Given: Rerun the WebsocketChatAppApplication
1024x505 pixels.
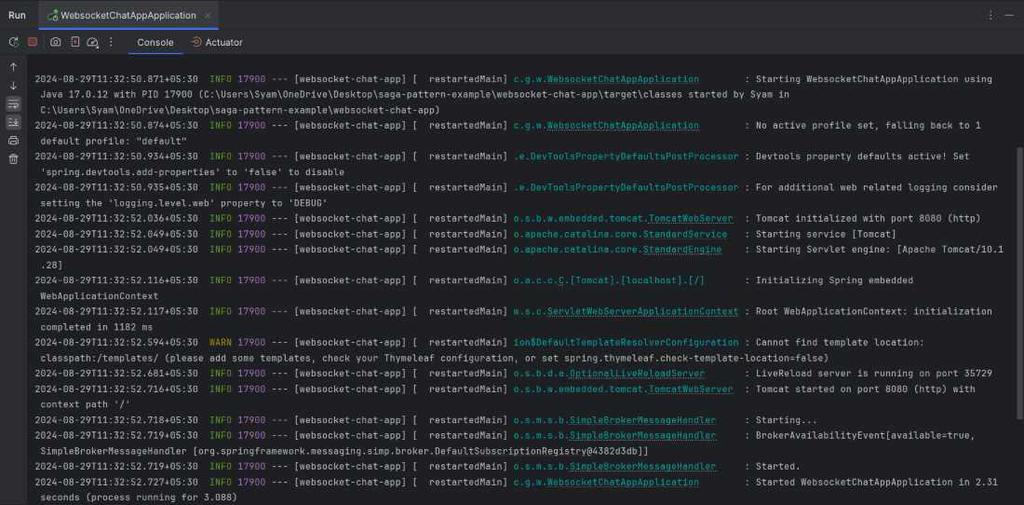Looking at the screenshot, I should coord(13,42).
